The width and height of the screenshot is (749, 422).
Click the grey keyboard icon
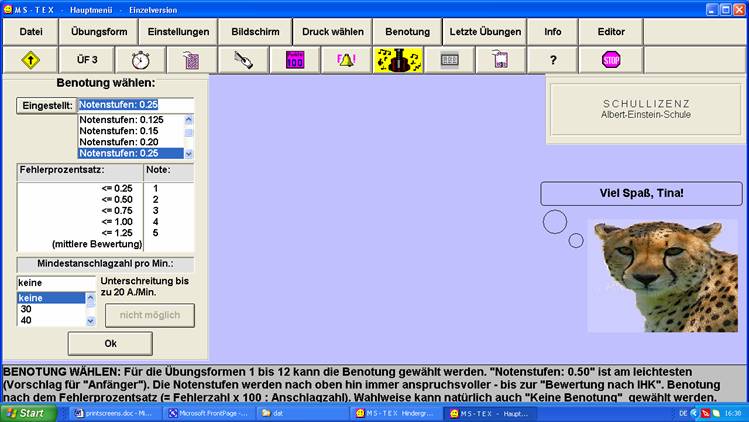coord(449,60)
